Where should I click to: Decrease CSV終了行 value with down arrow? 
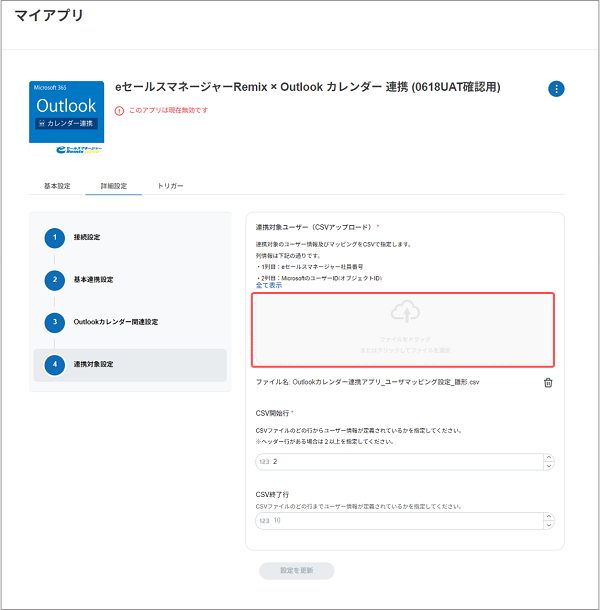pos(548,524)
